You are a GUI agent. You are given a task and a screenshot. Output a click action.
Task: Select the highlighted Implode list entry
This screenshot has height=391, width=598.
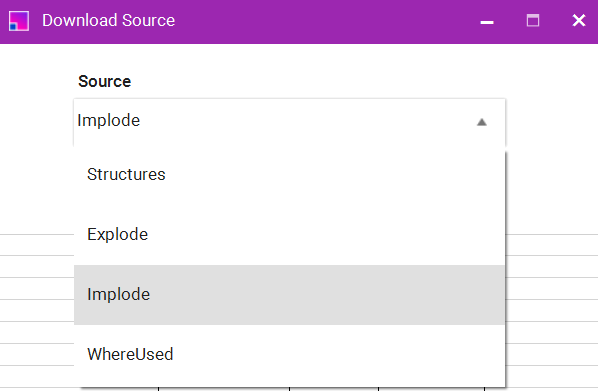tap(289, 294)
